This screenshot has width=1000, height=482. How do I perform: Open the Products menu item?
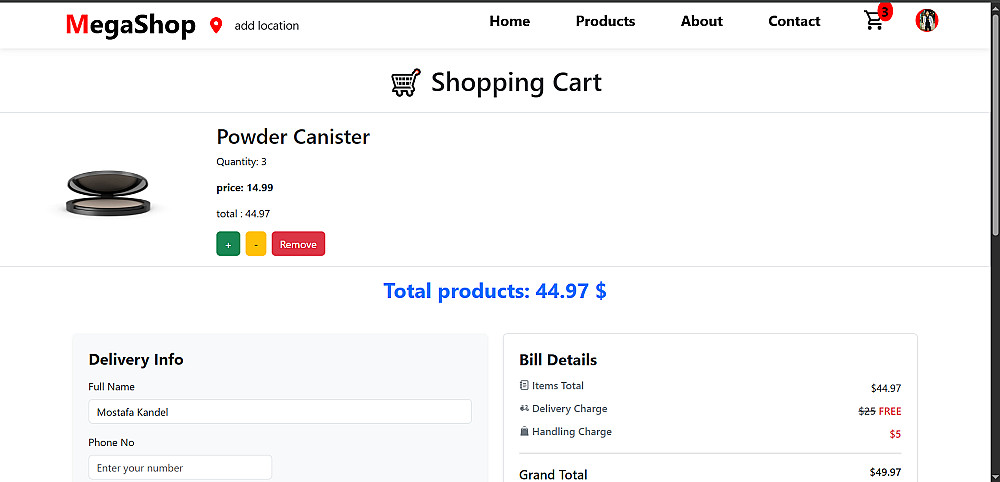point(605,21)
